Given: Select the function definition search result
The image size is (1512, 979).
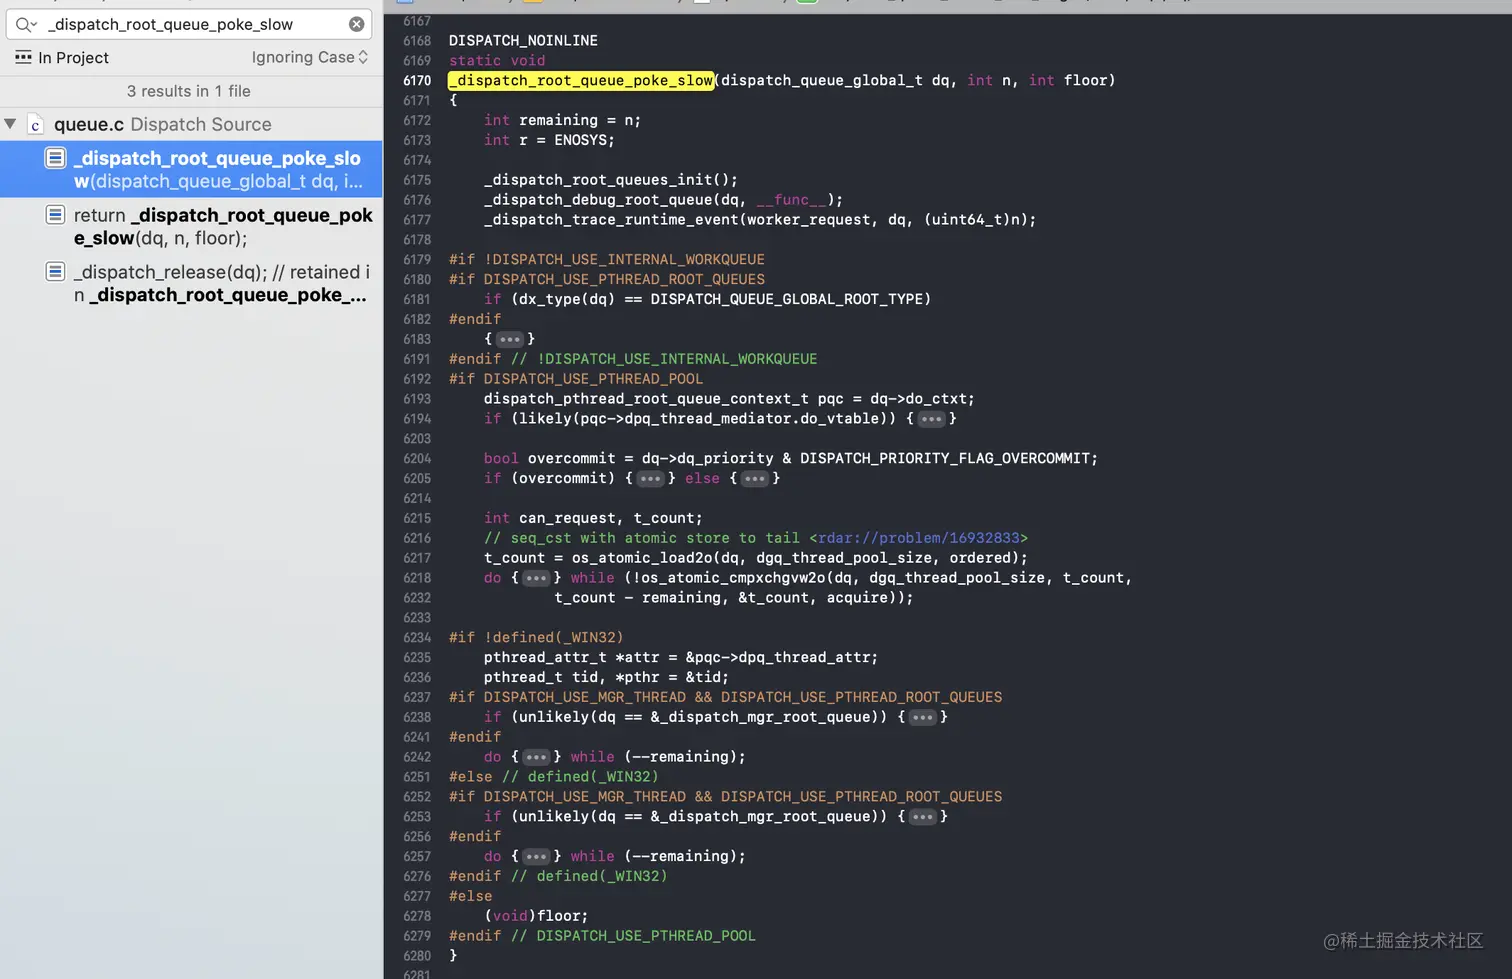Looking at the screenshot, I should 191,169.
